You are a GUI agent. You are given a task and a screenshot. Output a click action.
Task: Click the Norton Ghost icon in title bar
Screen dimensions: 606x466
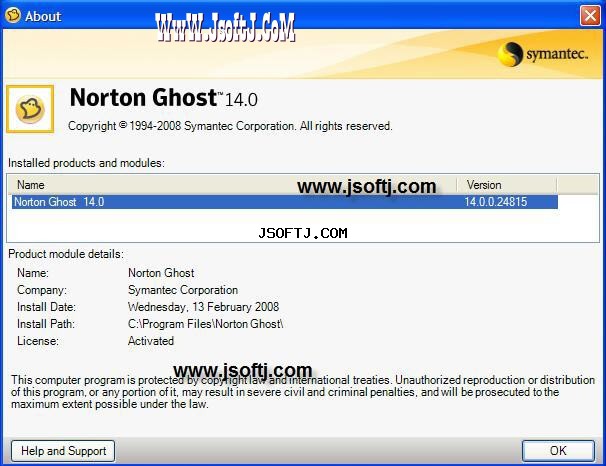point(13,16)
